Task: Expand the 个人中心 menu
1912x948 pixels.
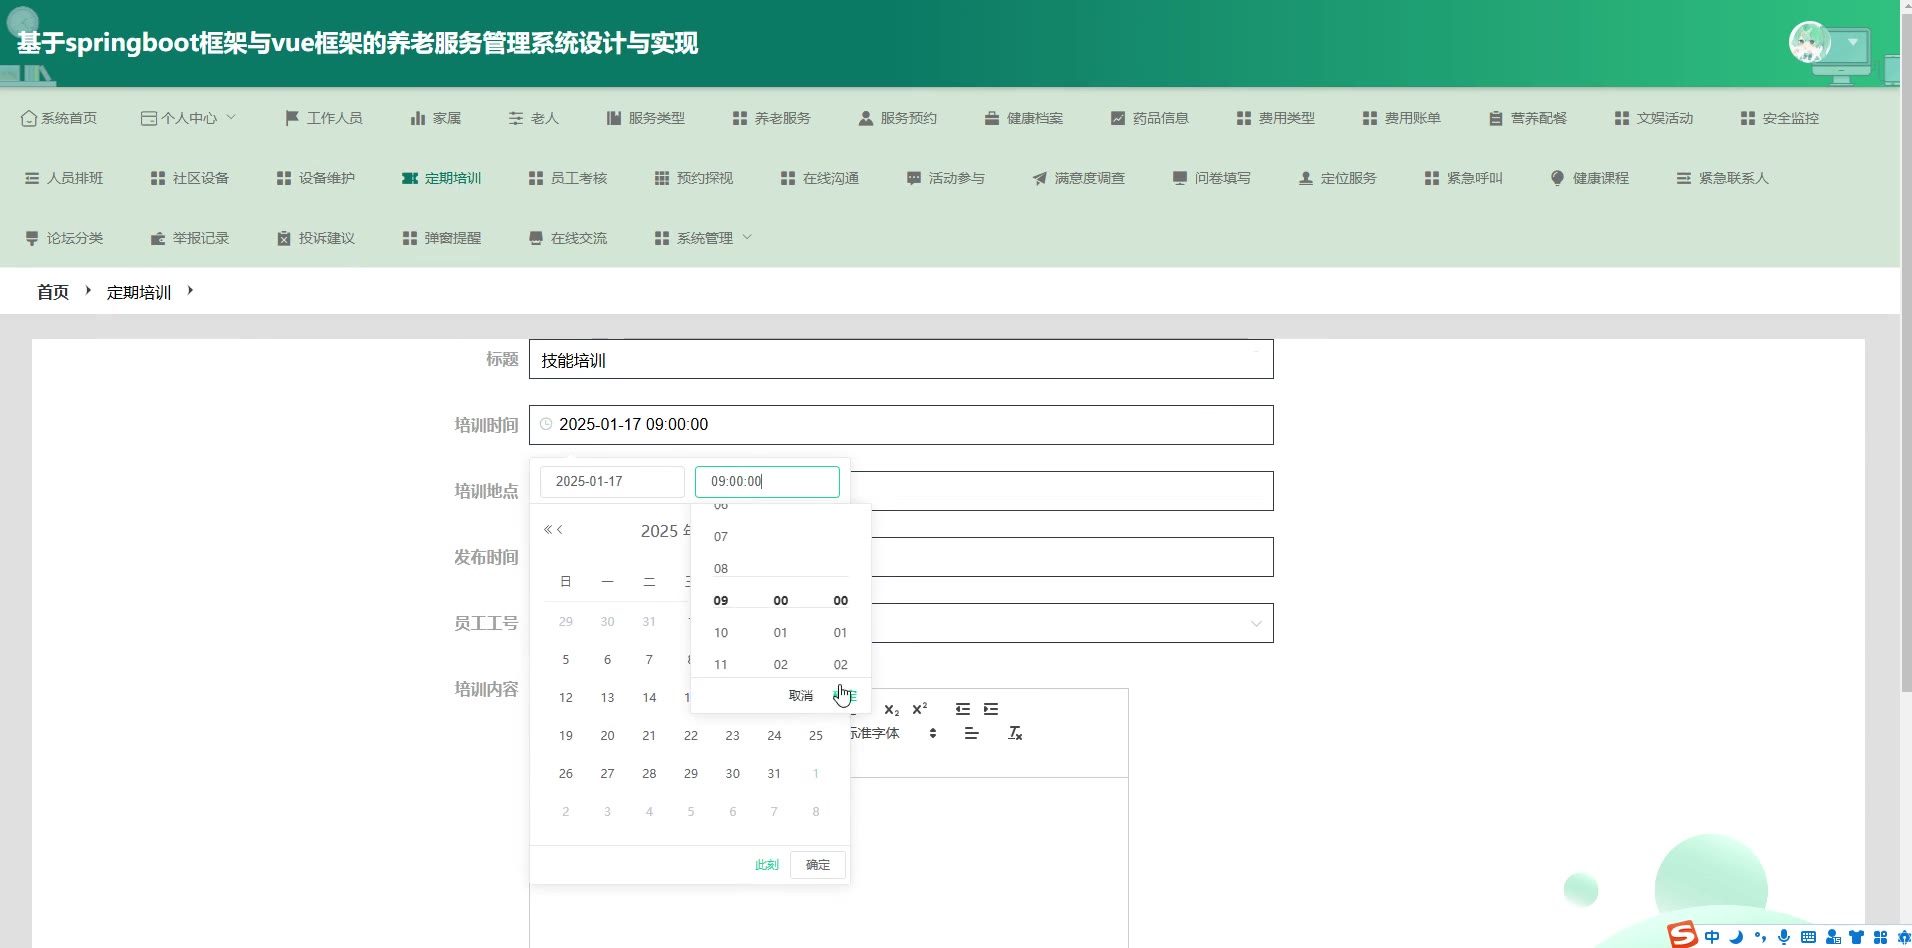Action: pos(189,118)
